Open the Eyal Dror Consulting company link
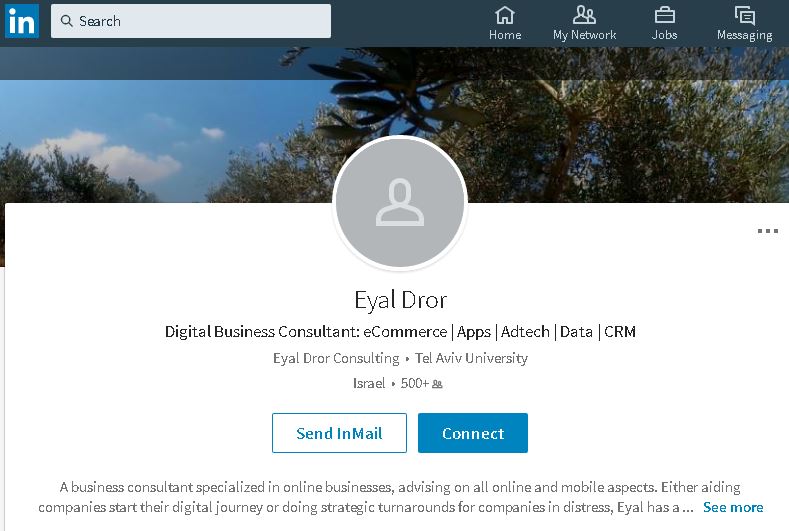Viewport: 789px width, 531px height. pos(335,358)
